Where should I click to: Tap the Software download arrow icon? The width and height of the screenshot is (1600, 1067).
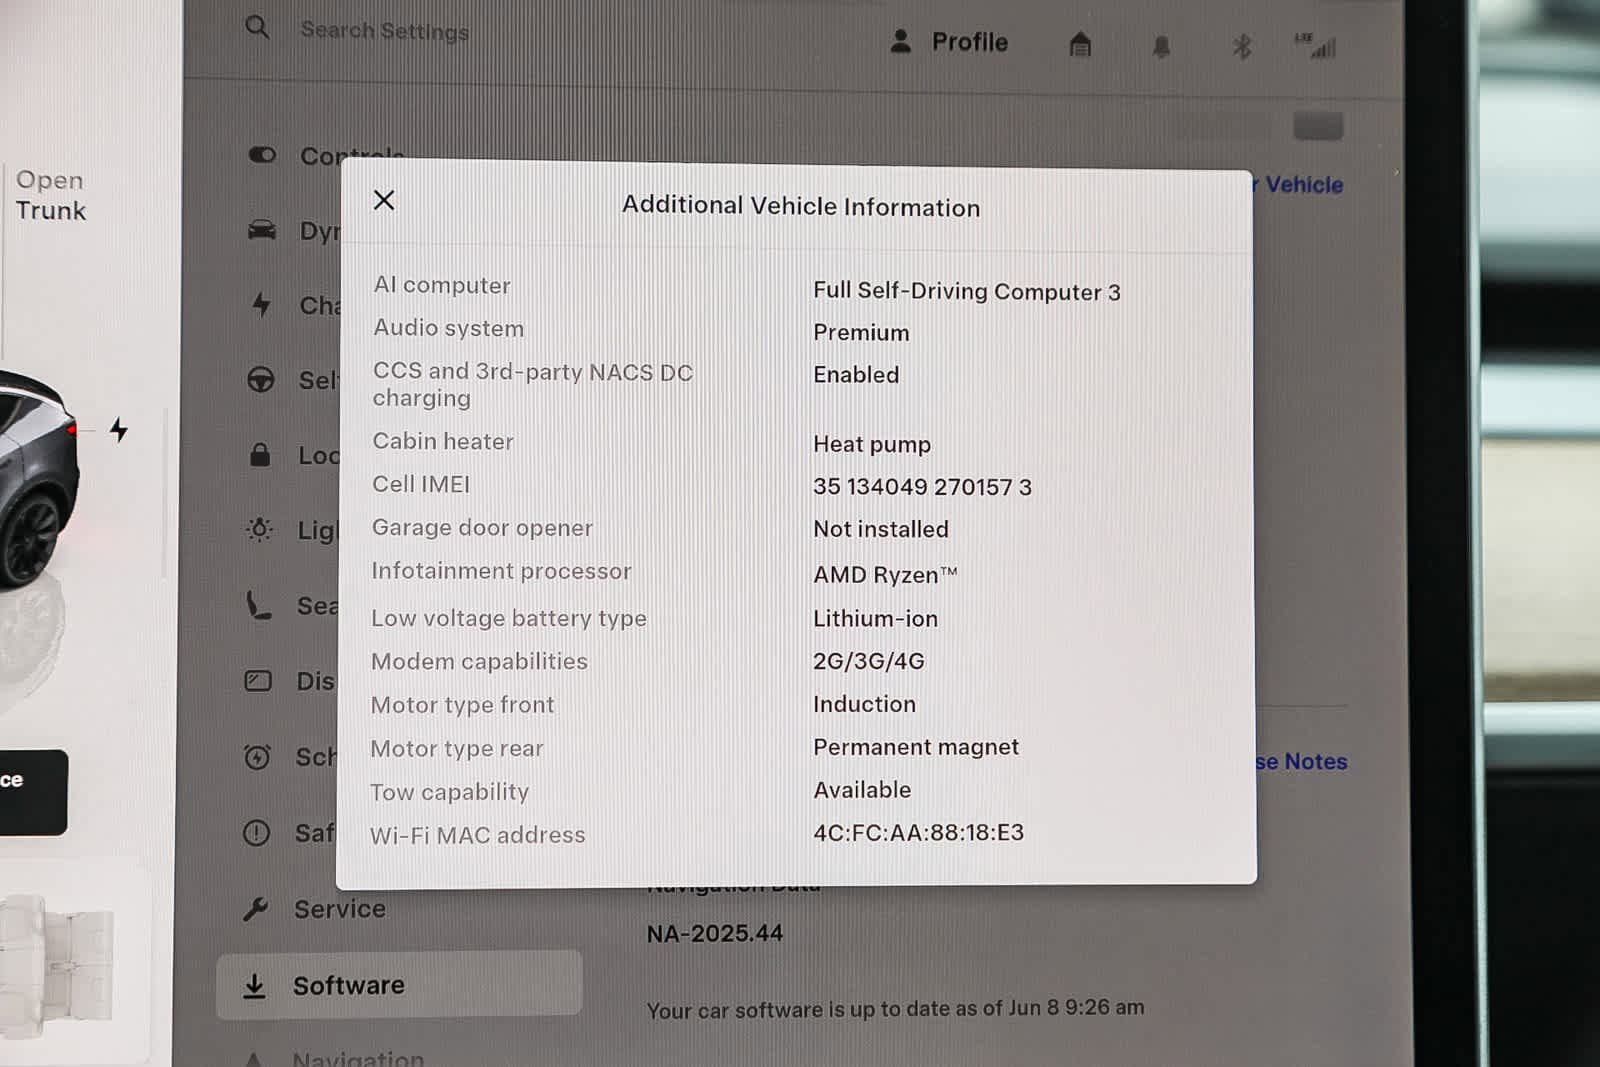255,985
